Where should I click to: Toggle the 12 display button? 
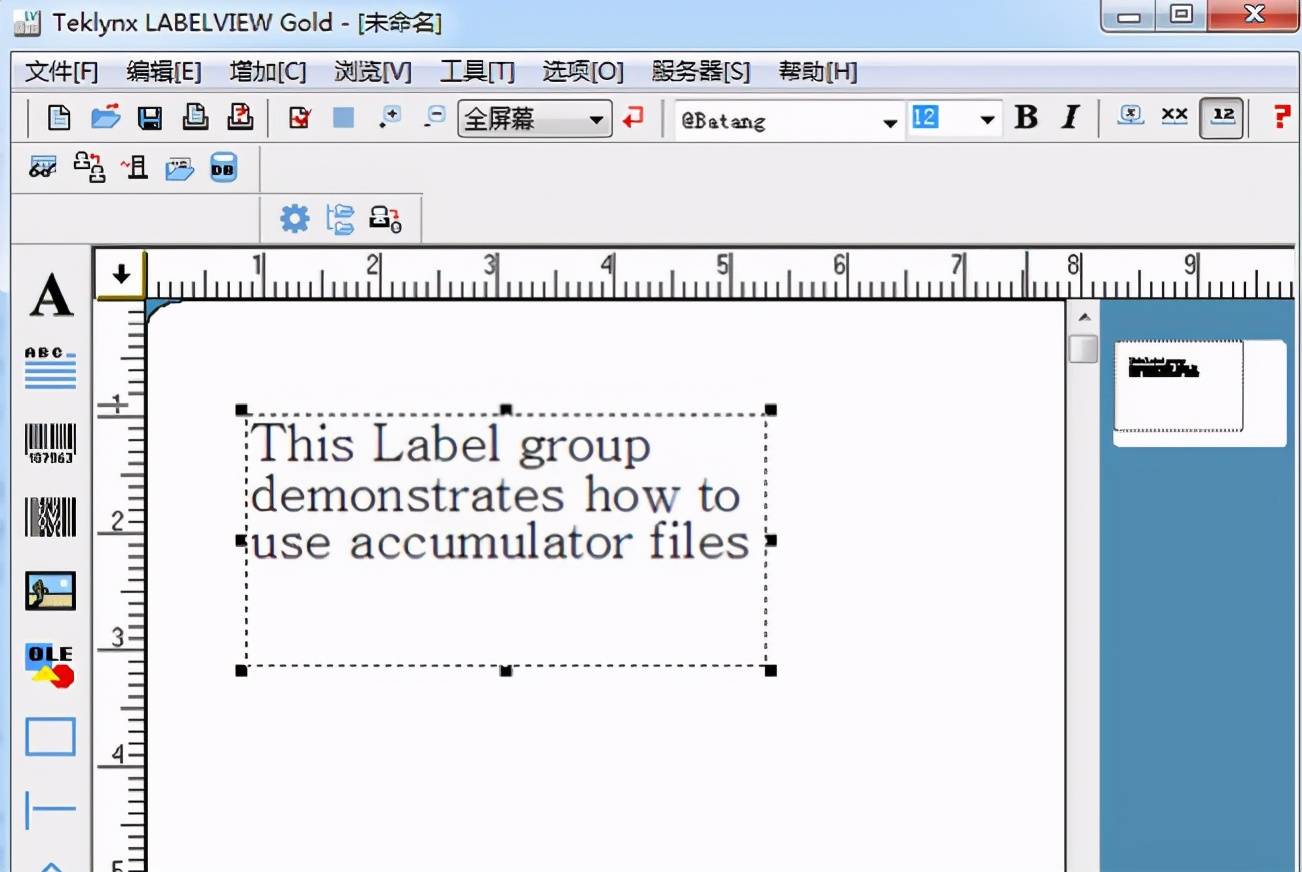click(1222, 117)
